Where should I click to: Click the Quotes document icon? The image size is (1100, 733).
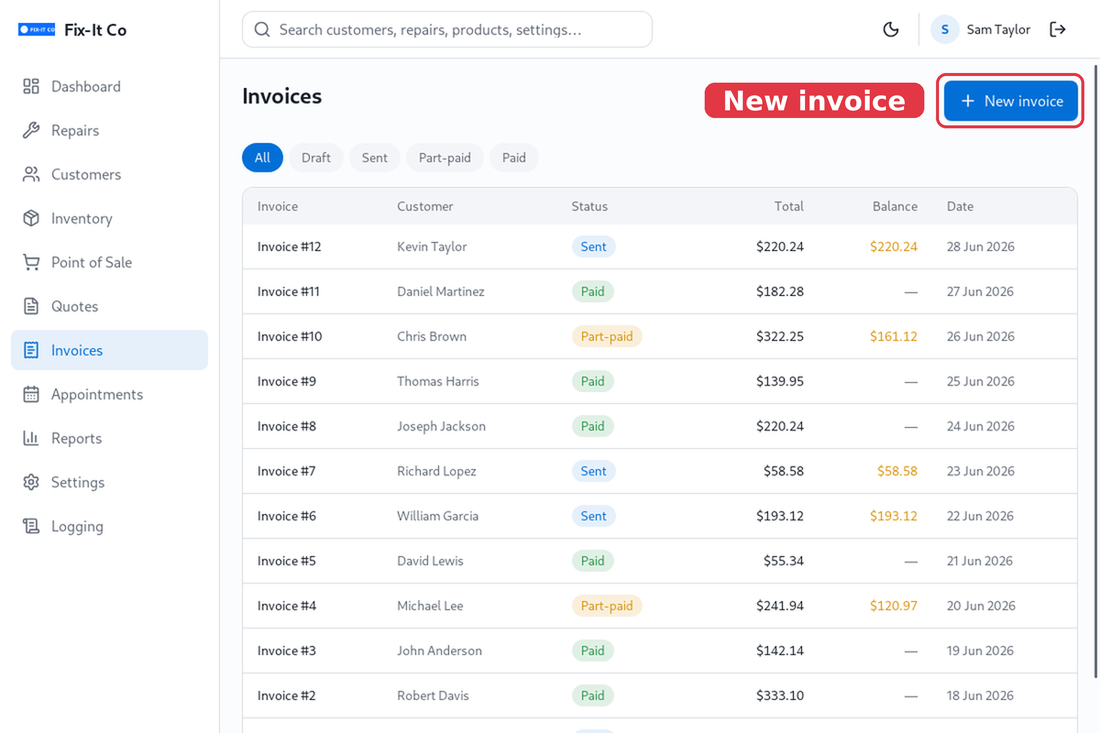click(31, 307)
